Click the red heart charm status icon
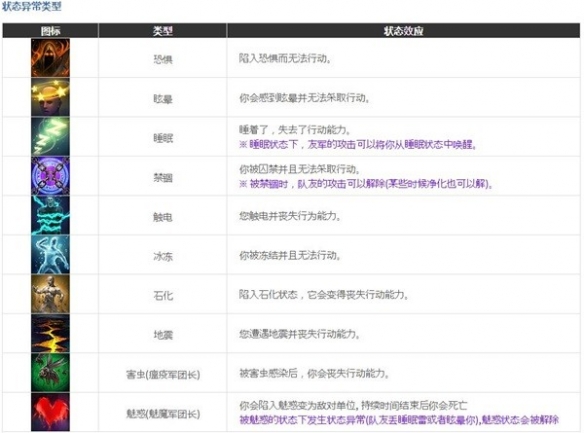The width and height of the screenshot is (584, 433). pyautogui.click(x=50, y=412)
